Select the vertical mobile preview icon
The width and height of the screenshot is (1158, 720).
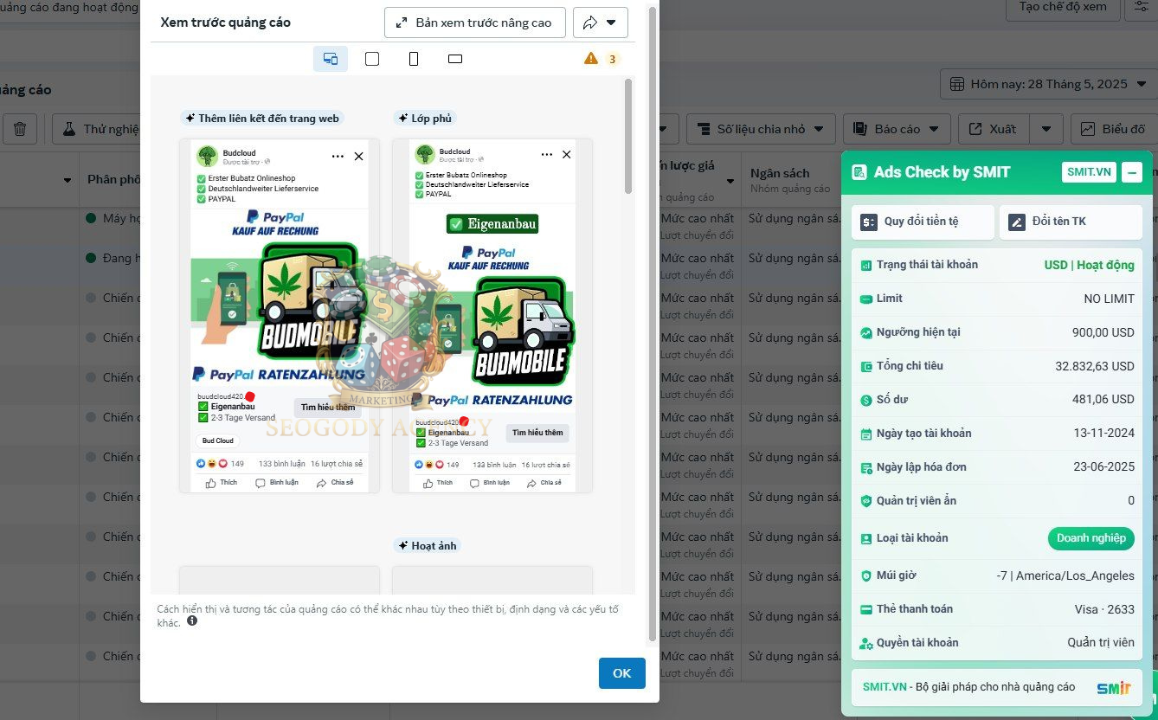click(x=414, y=59)
